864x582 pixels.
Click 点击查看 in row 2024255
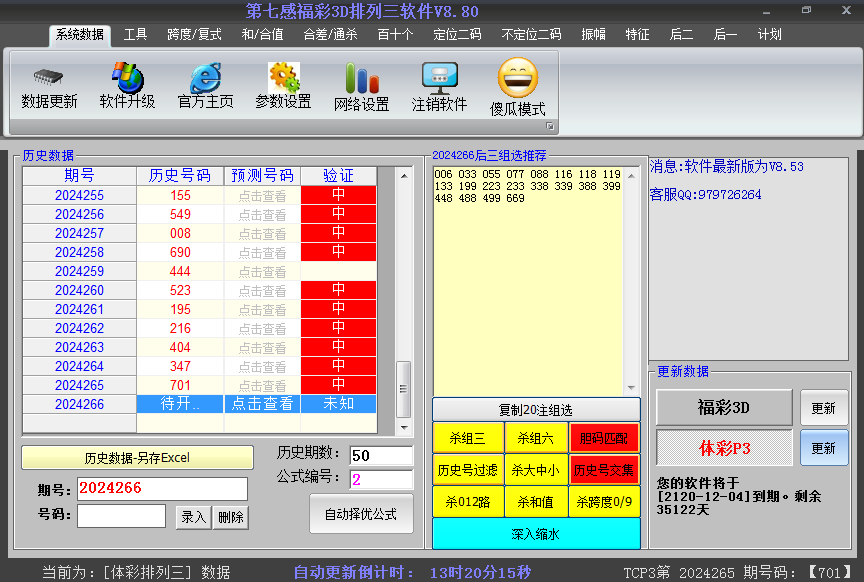(262, 196)
